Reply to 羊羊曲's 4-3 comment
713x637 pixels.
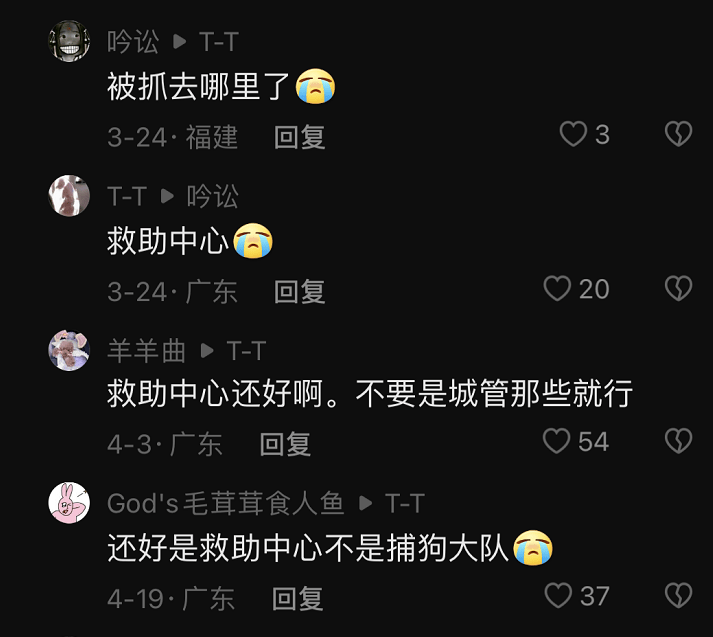285,444
